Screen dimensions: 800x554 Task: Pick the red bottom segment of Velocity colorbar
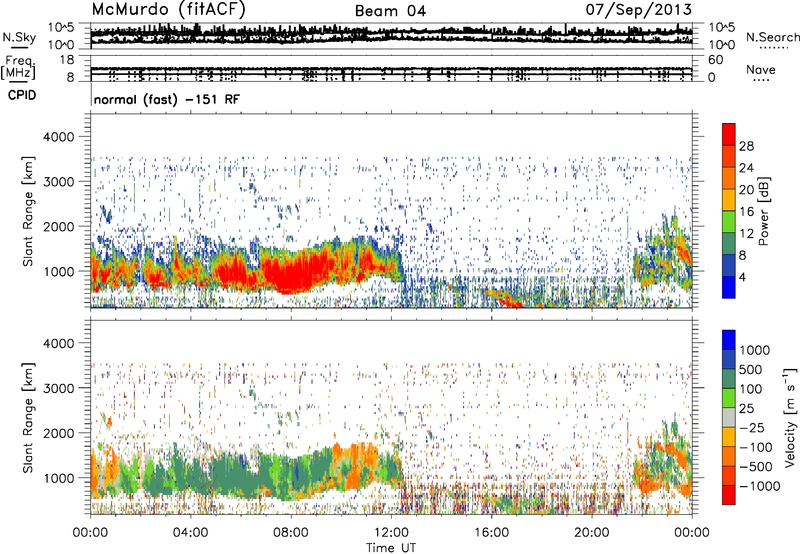click(x=729, y=495)
